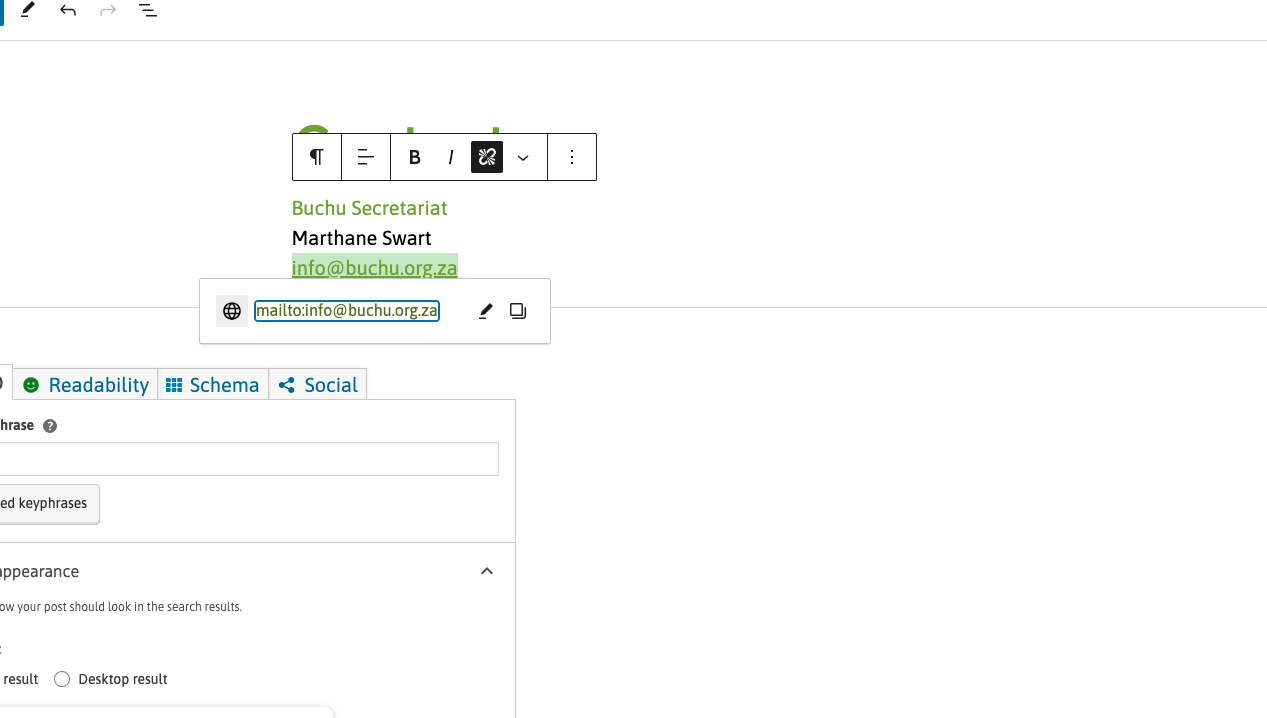Open more rich text controls dropdown
The height and width of the screenshot is (718, 1267).
tap(523, 158)
